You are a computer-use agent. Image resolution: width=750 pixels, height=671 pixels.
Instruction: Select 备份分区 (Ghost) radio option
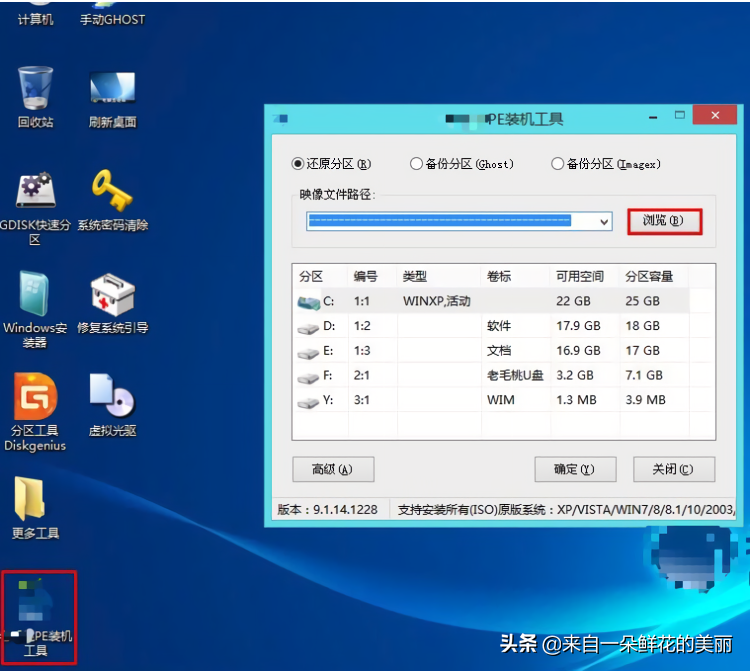462,164
